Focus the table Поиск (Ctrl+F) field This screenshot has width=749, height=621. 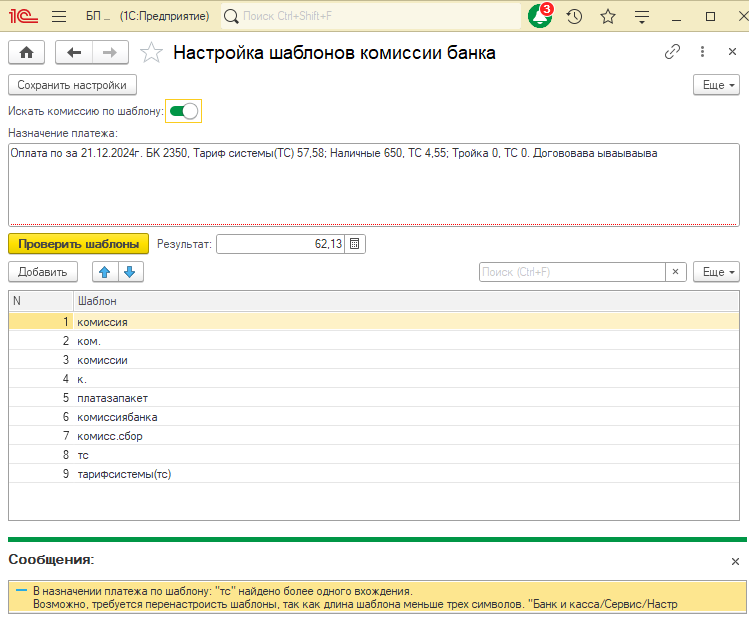click(x=572, y=272)
